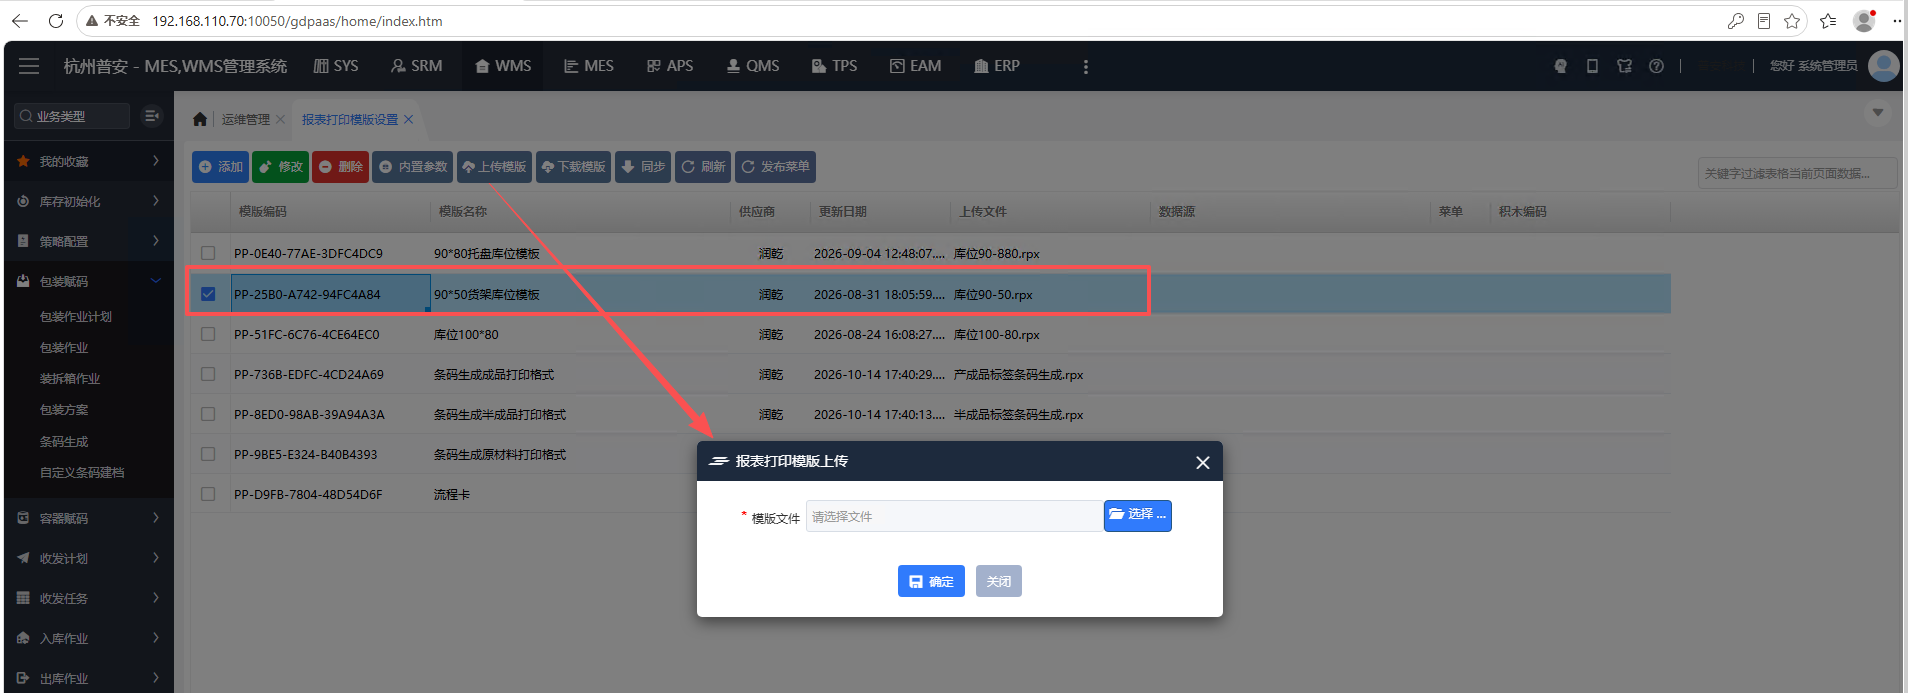Open the browser favorites list icon
Image resolution: width=1908 pixels, height=693 pixels.
[1828, 21]
